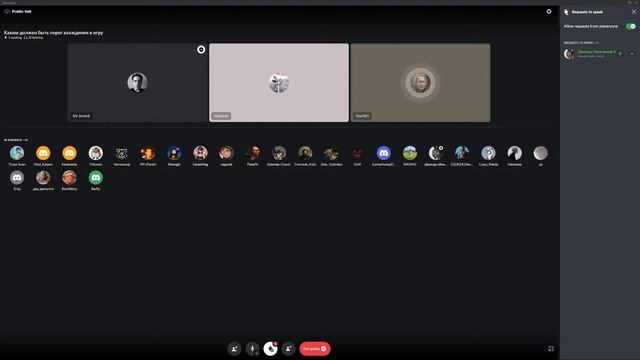Open Crazy_Panda's audience avatar

pyautogui.click(x=488, y=153)
